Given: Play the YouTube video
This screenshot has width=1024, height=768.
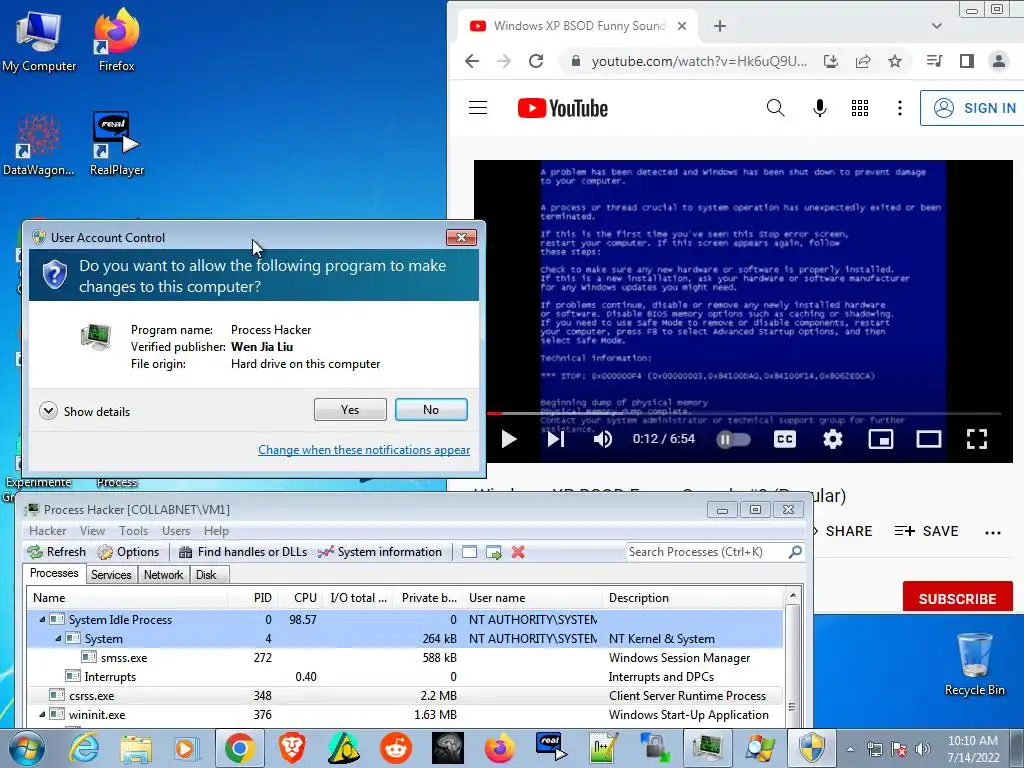Looking at the screenshot, I should coord(509,439).
